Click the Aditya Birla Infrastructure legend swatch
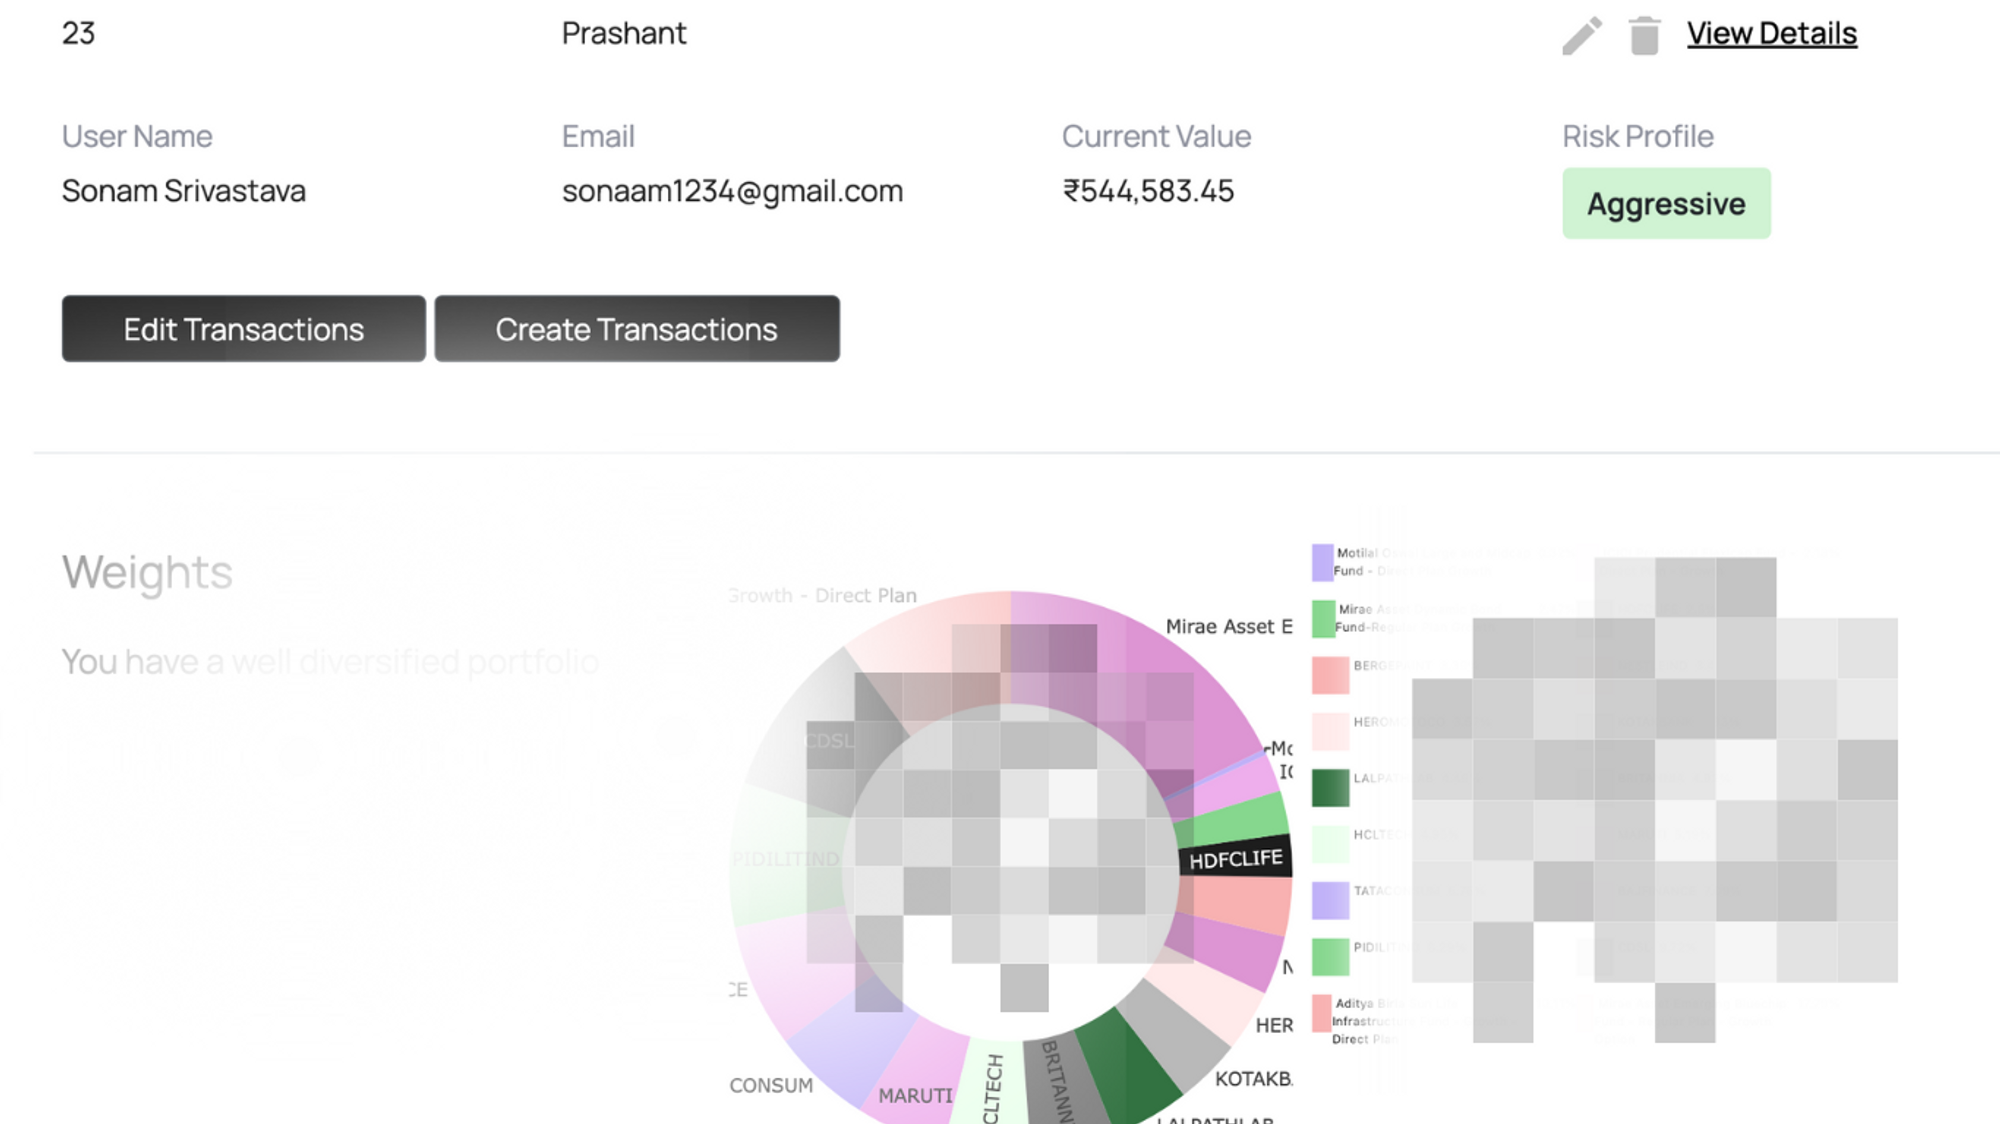This screenshot has height=1124, width=2000. (x=1321, y=1013)
